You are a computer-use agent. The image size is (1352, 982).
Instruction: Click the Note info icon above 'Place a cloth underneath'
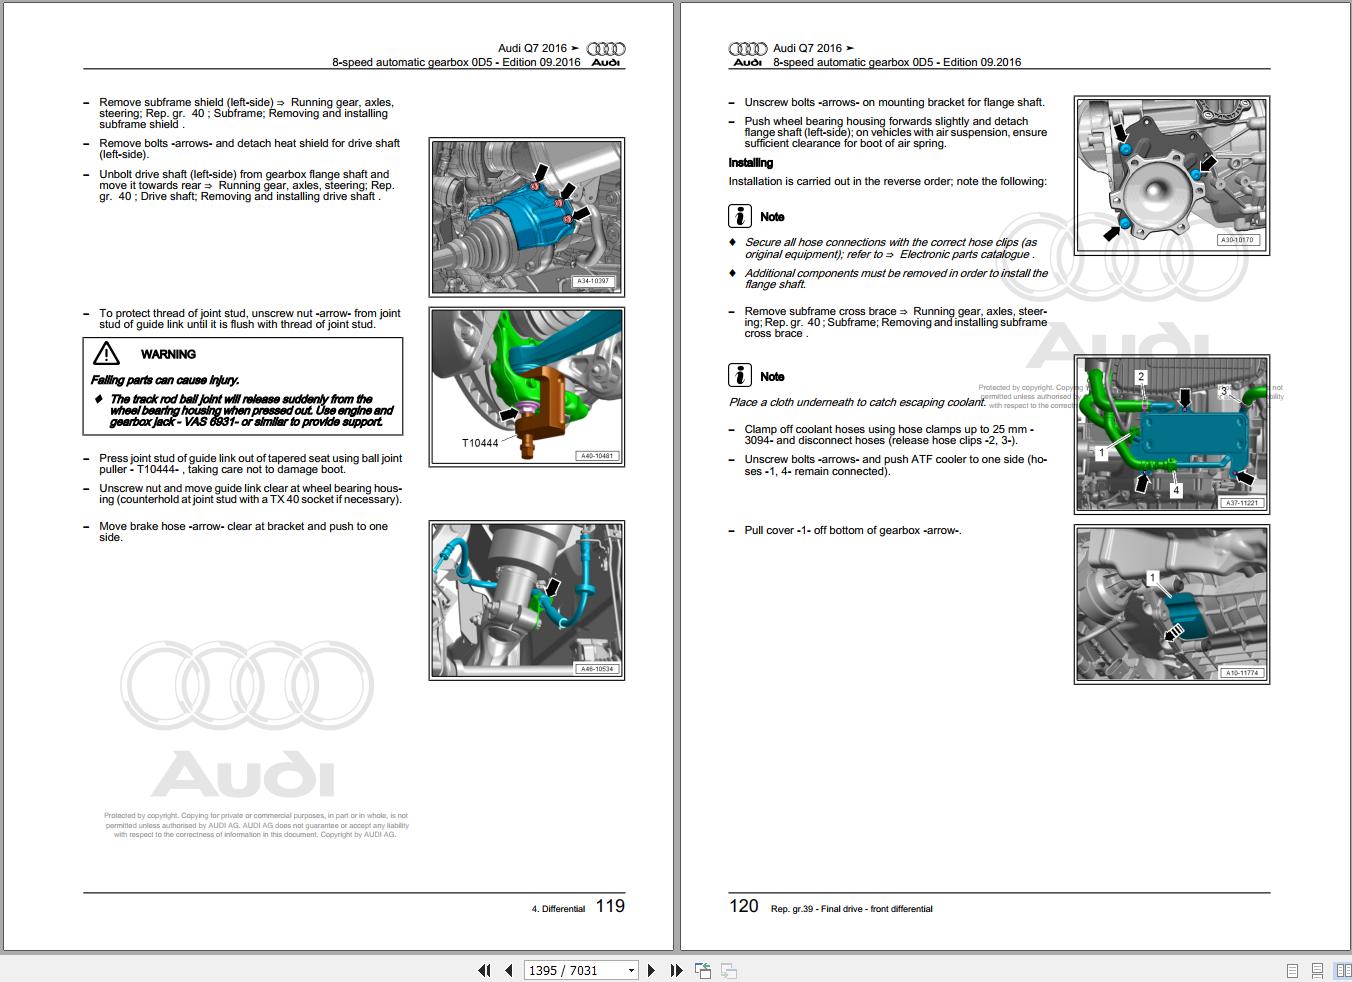click(x=739, y=376)
